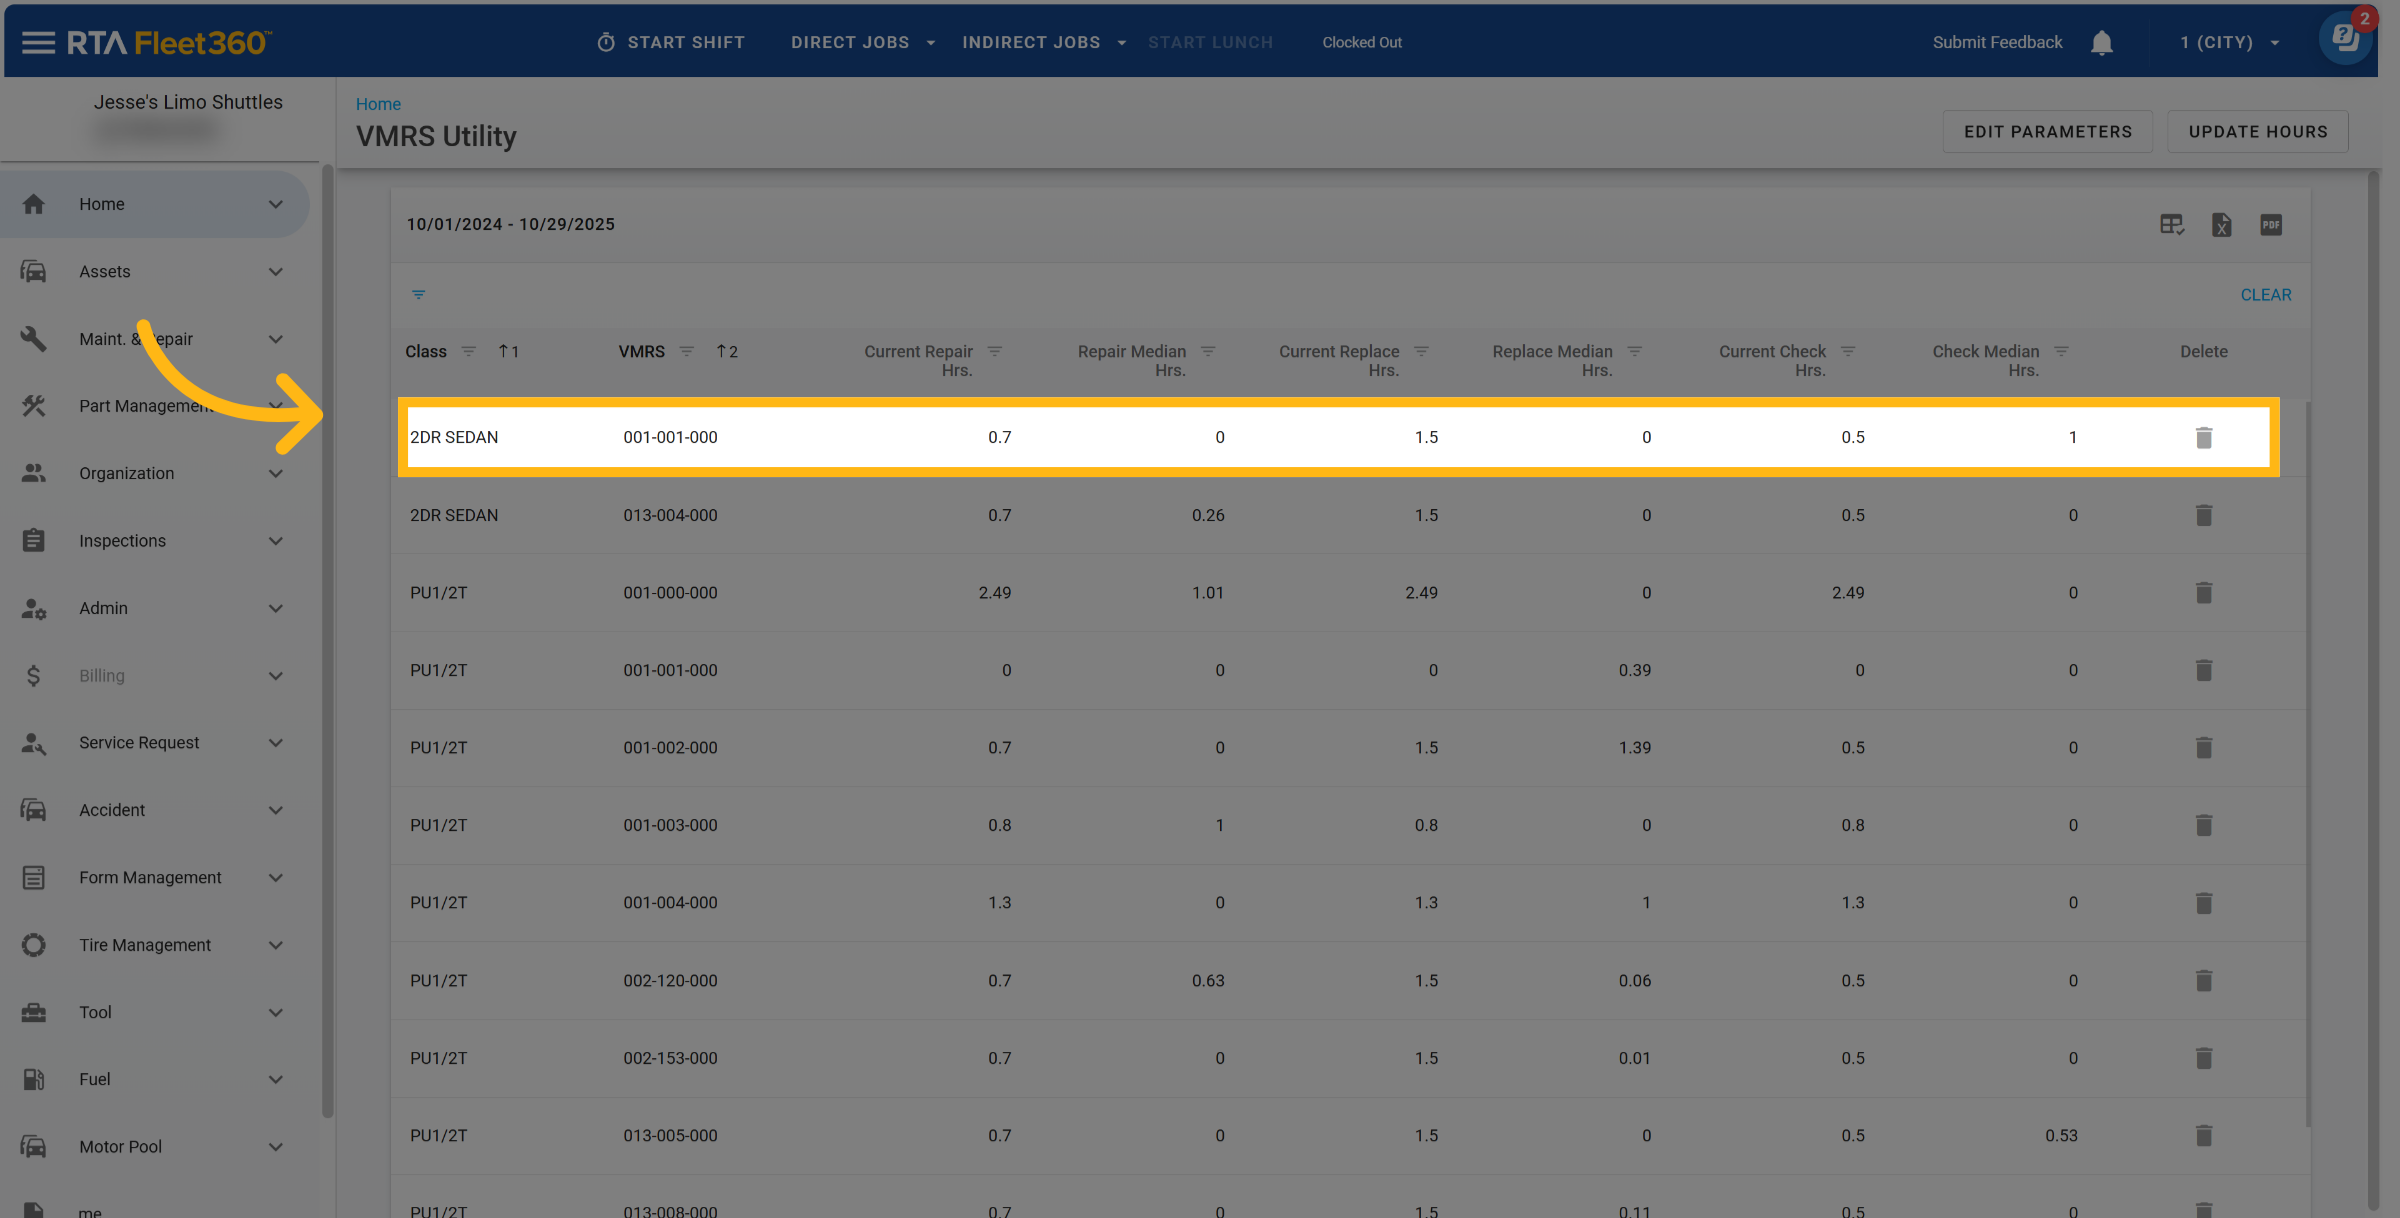
Task: Open the notifications bell
Action: coord(2101,43)
